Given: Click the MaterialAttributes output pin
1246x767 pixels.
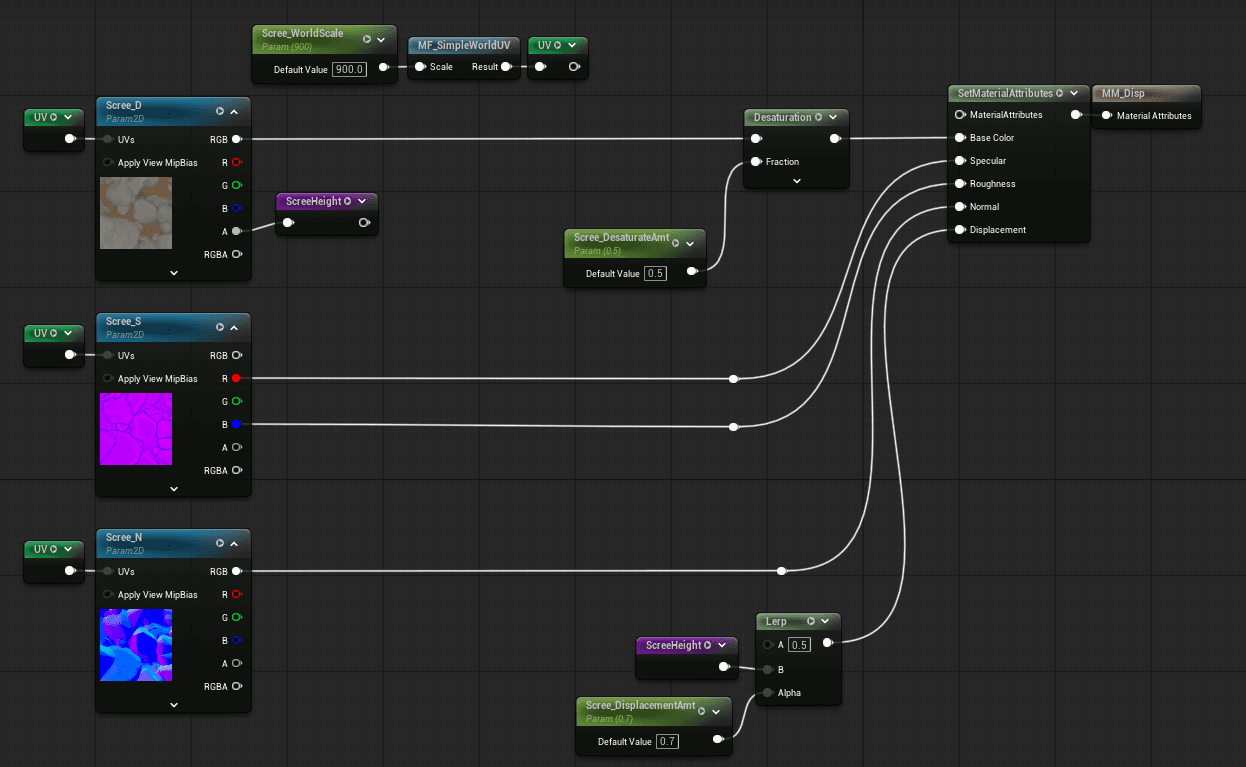Looking at the screenshot, I should (1078, 114).
